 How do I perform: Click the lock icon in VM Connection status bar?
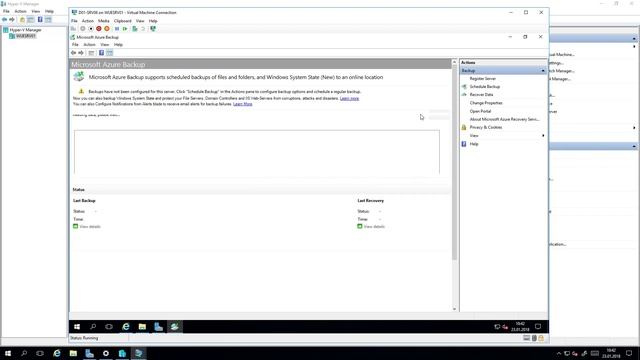click(x=541, y=338)
